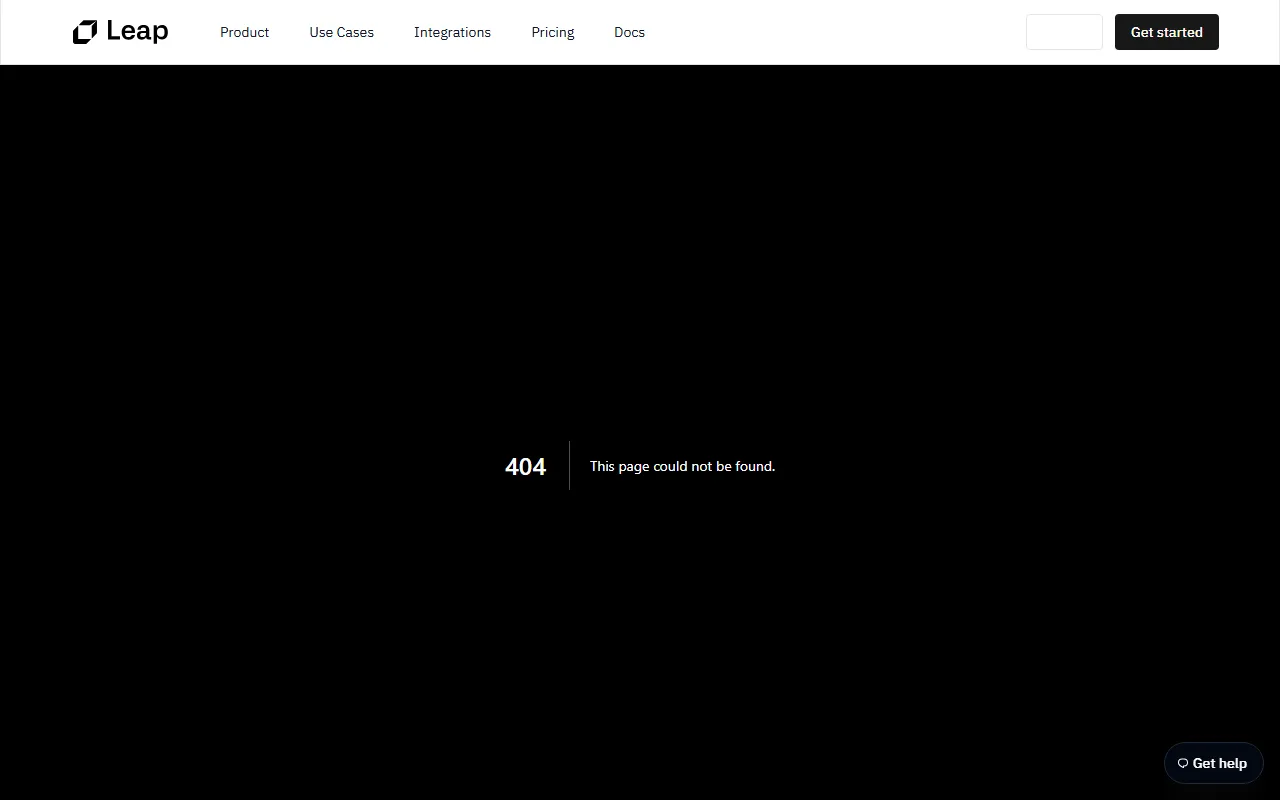Screen dimensions: 1280x800
Task: Expand the Product navigation menu
Action: (x=244, y=32)
